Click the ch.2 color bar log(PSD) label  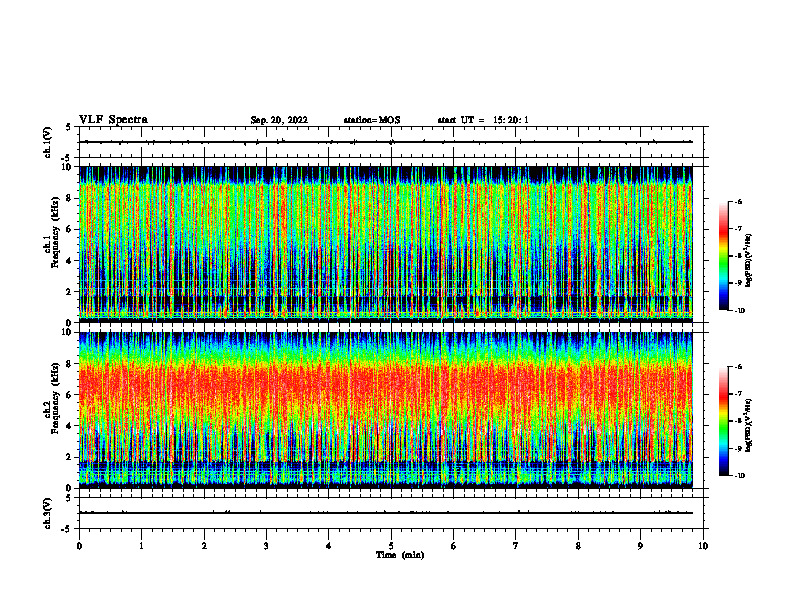point(749,425)
